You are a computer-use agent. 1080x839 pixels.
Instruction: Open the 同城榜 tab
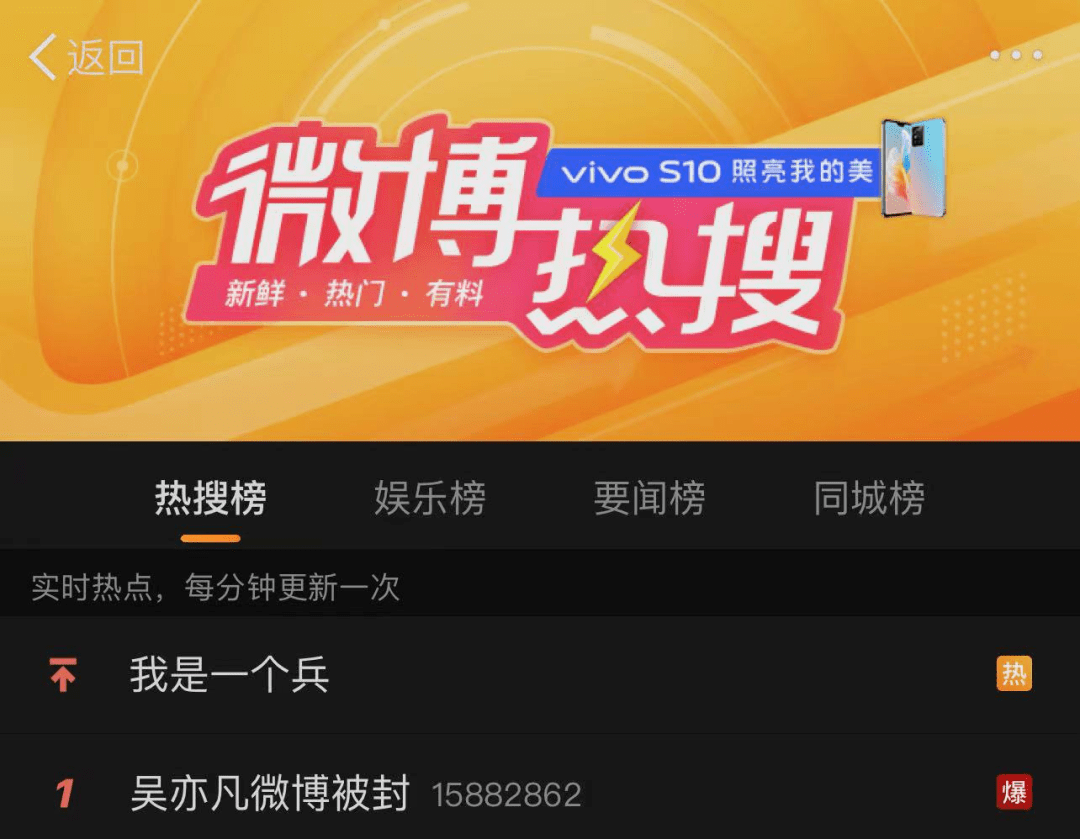(x=869, y=498)
